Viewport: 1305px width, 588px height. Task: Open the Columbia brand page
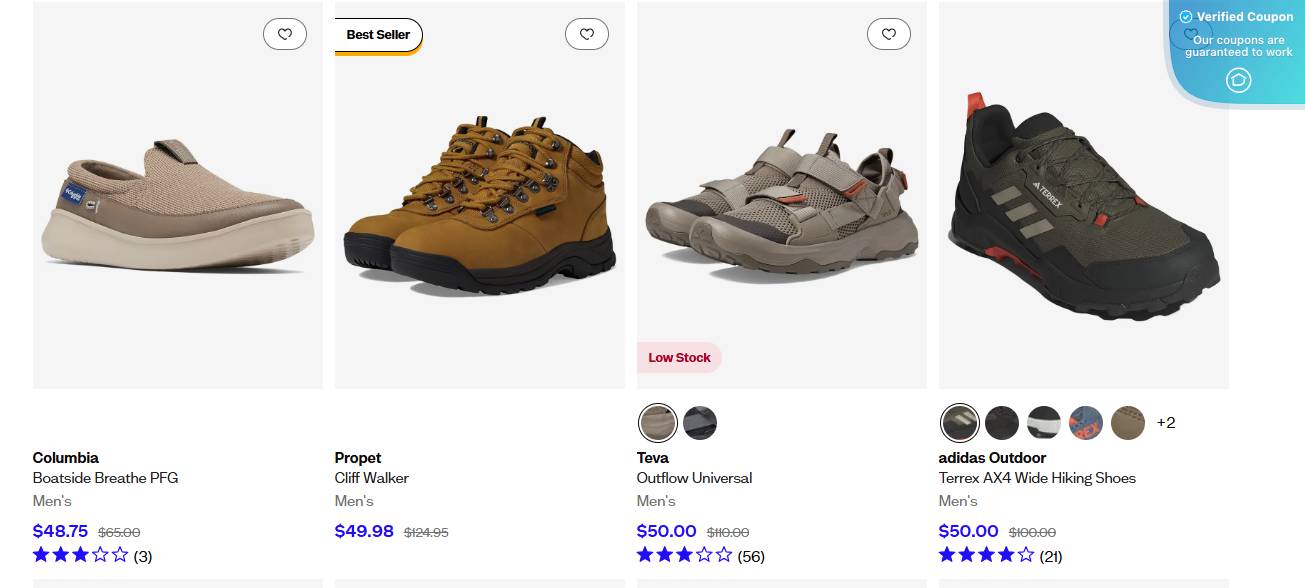coord(64,457)
